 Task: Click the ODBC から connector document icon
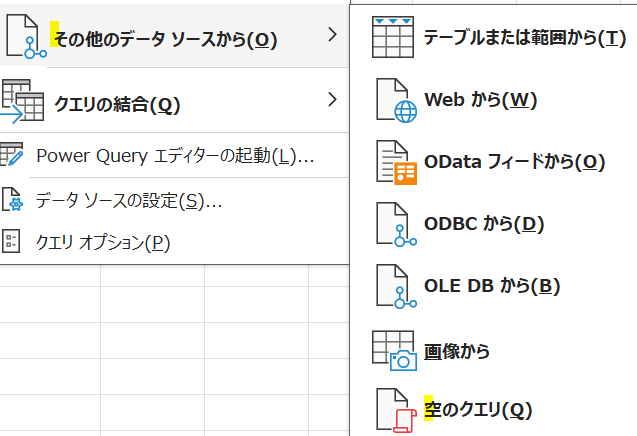(396, 224)
